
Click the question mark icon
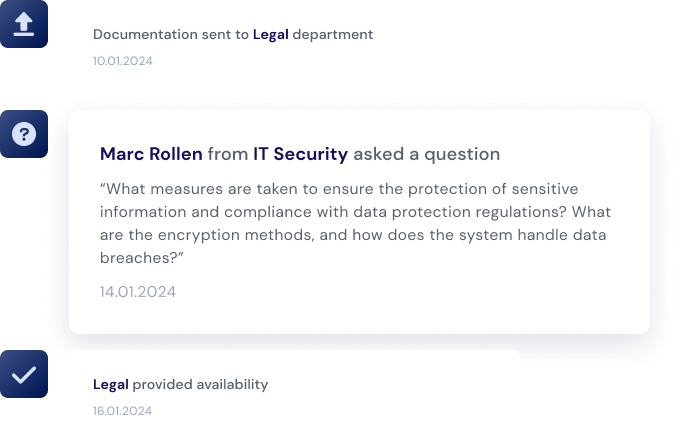(x=24, y=134)
